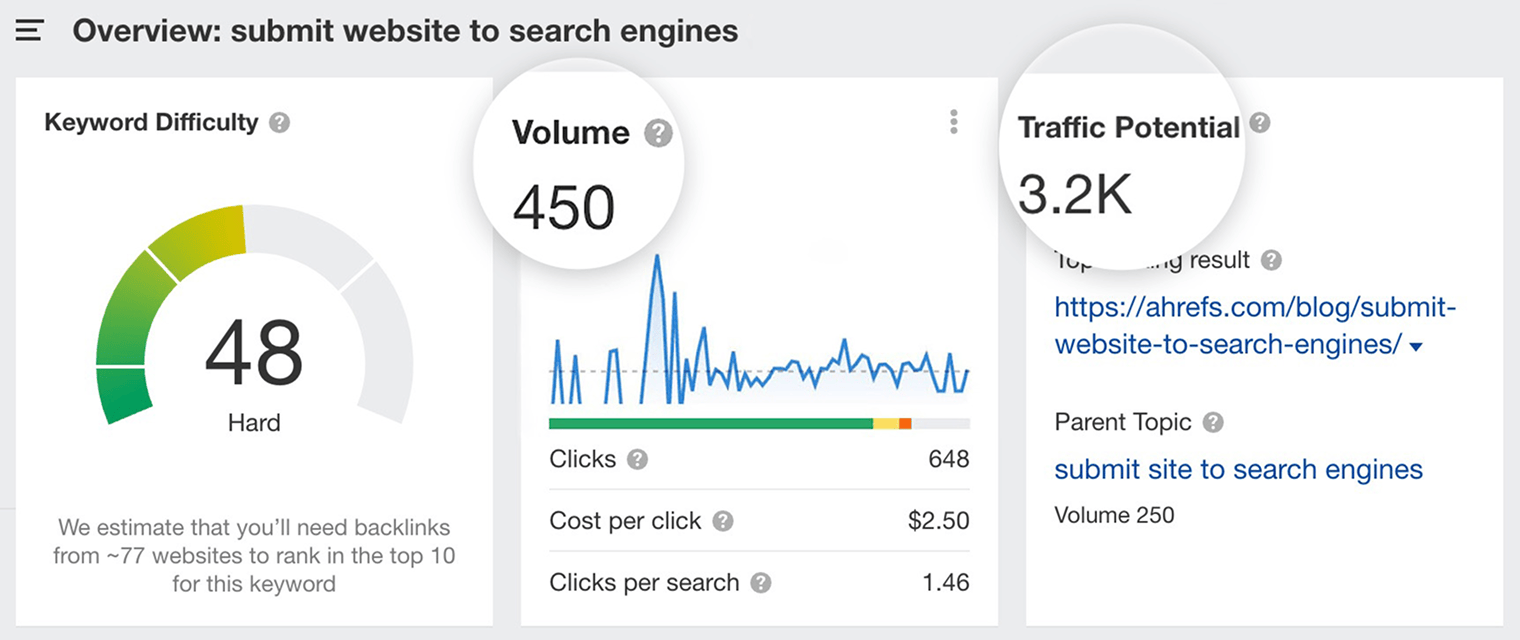Open the hamburger navigation menu
This screenshot has height=640, width=1520.
[x=29, y=29]
